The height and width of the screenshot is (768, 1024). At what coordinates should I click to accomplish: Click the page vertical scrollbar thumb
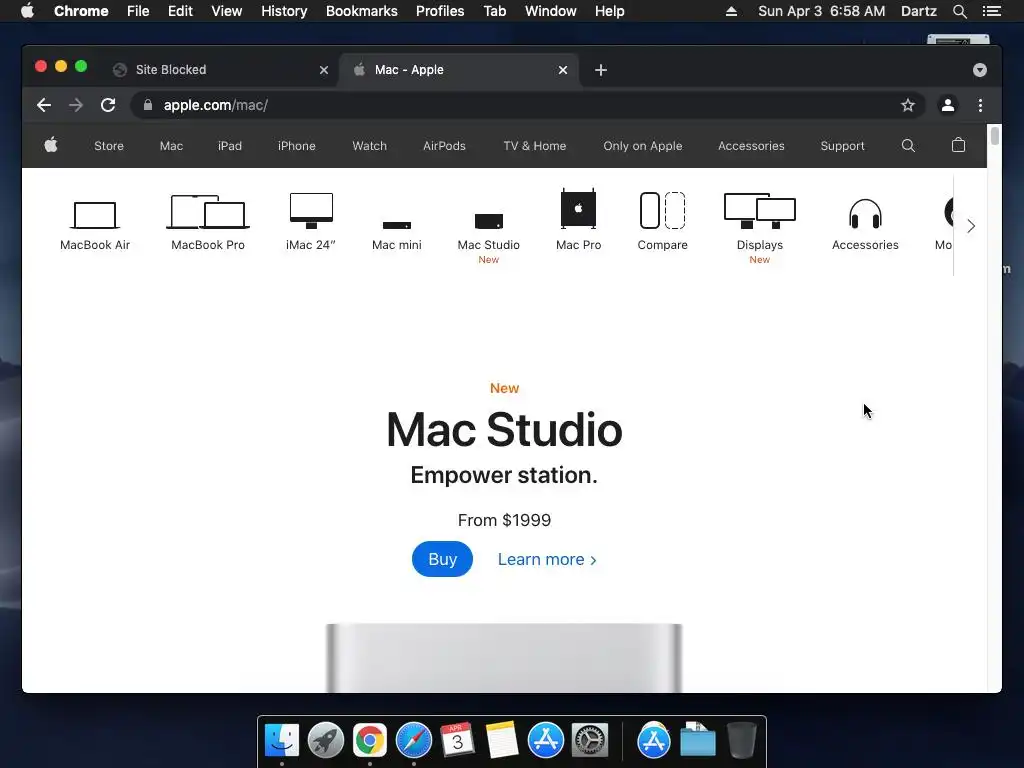click(995, 136)
